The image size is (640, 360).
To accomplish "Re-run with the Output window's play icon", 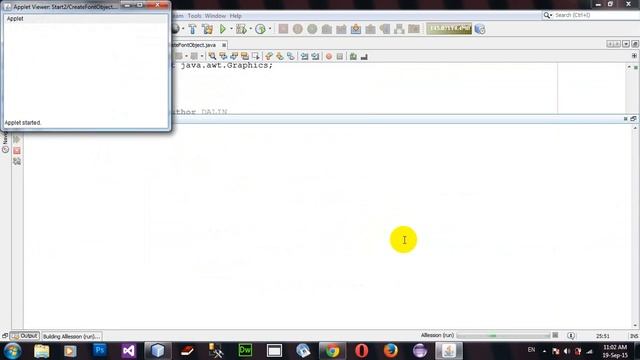I will [x=17, y=140].
